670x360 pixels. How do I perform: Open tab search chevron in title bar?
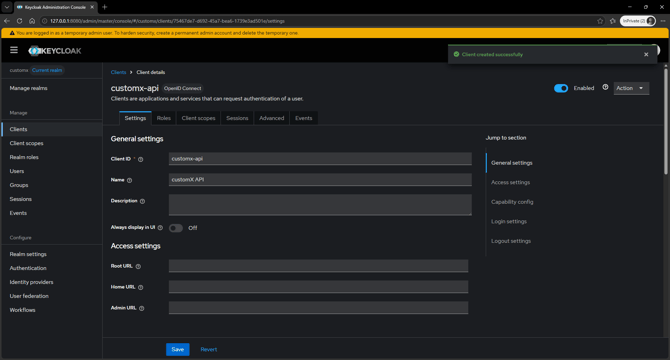click(7, 7)
